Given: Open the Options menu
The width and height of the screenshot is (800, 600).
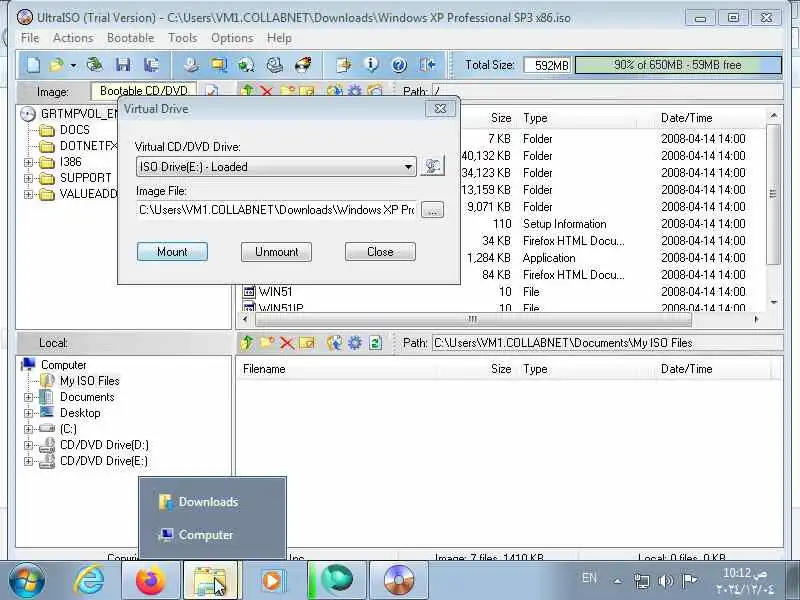Looking at the screenshot, I should [232, 38].
